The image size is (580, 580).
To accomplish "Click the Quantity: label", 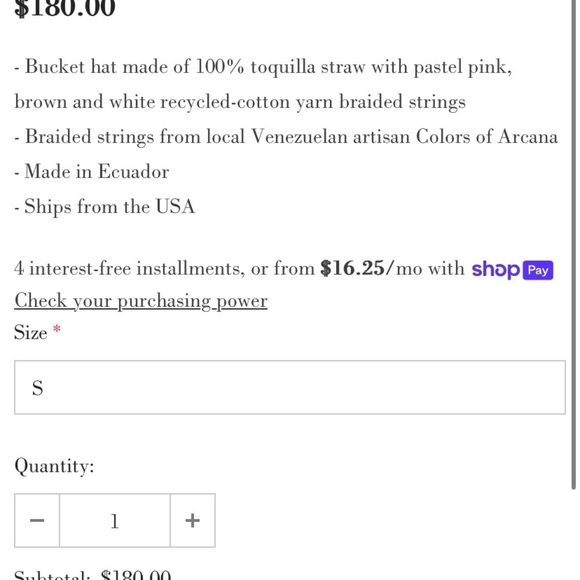I will [x=54, y=466].
